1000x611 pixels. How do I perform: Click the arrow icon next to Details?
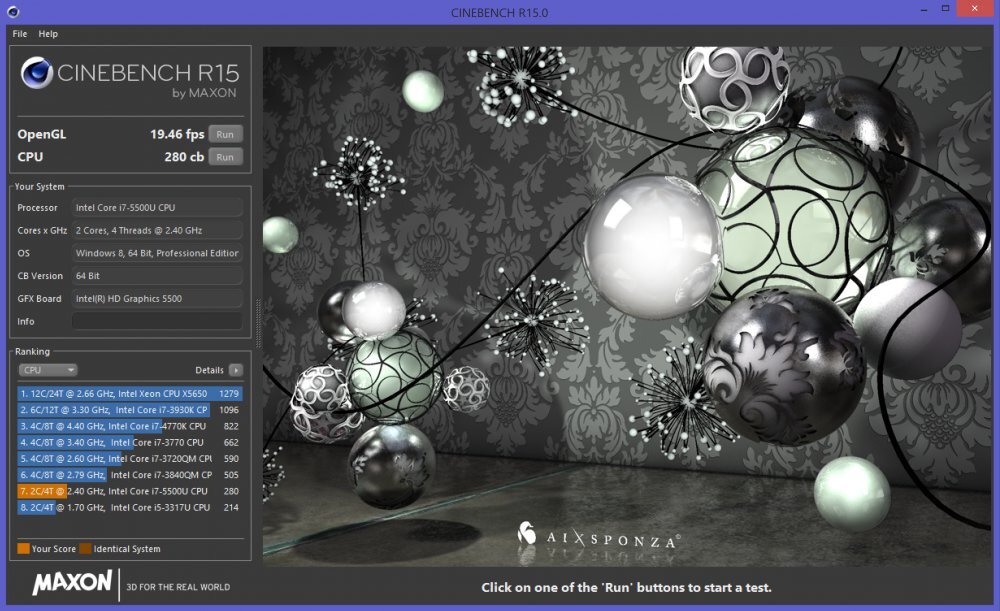(237, 369)
